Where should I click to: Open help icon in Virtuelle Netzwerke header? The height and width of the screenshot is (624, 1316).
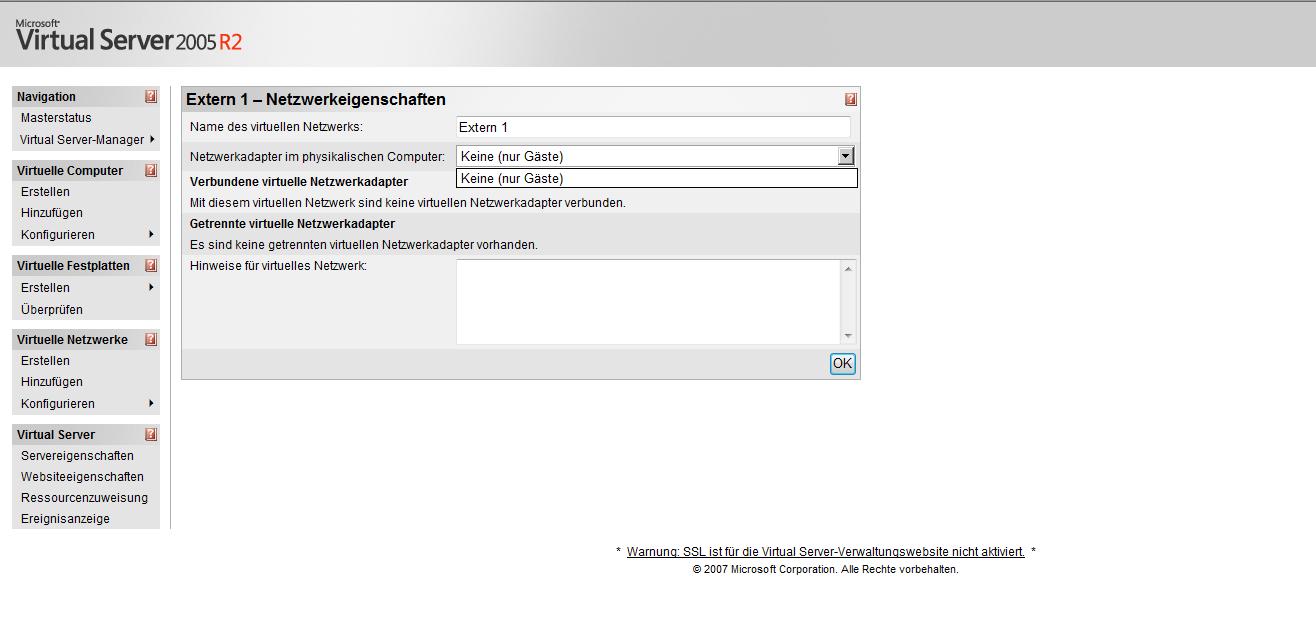pyautogui.click(x=151, y=340)
